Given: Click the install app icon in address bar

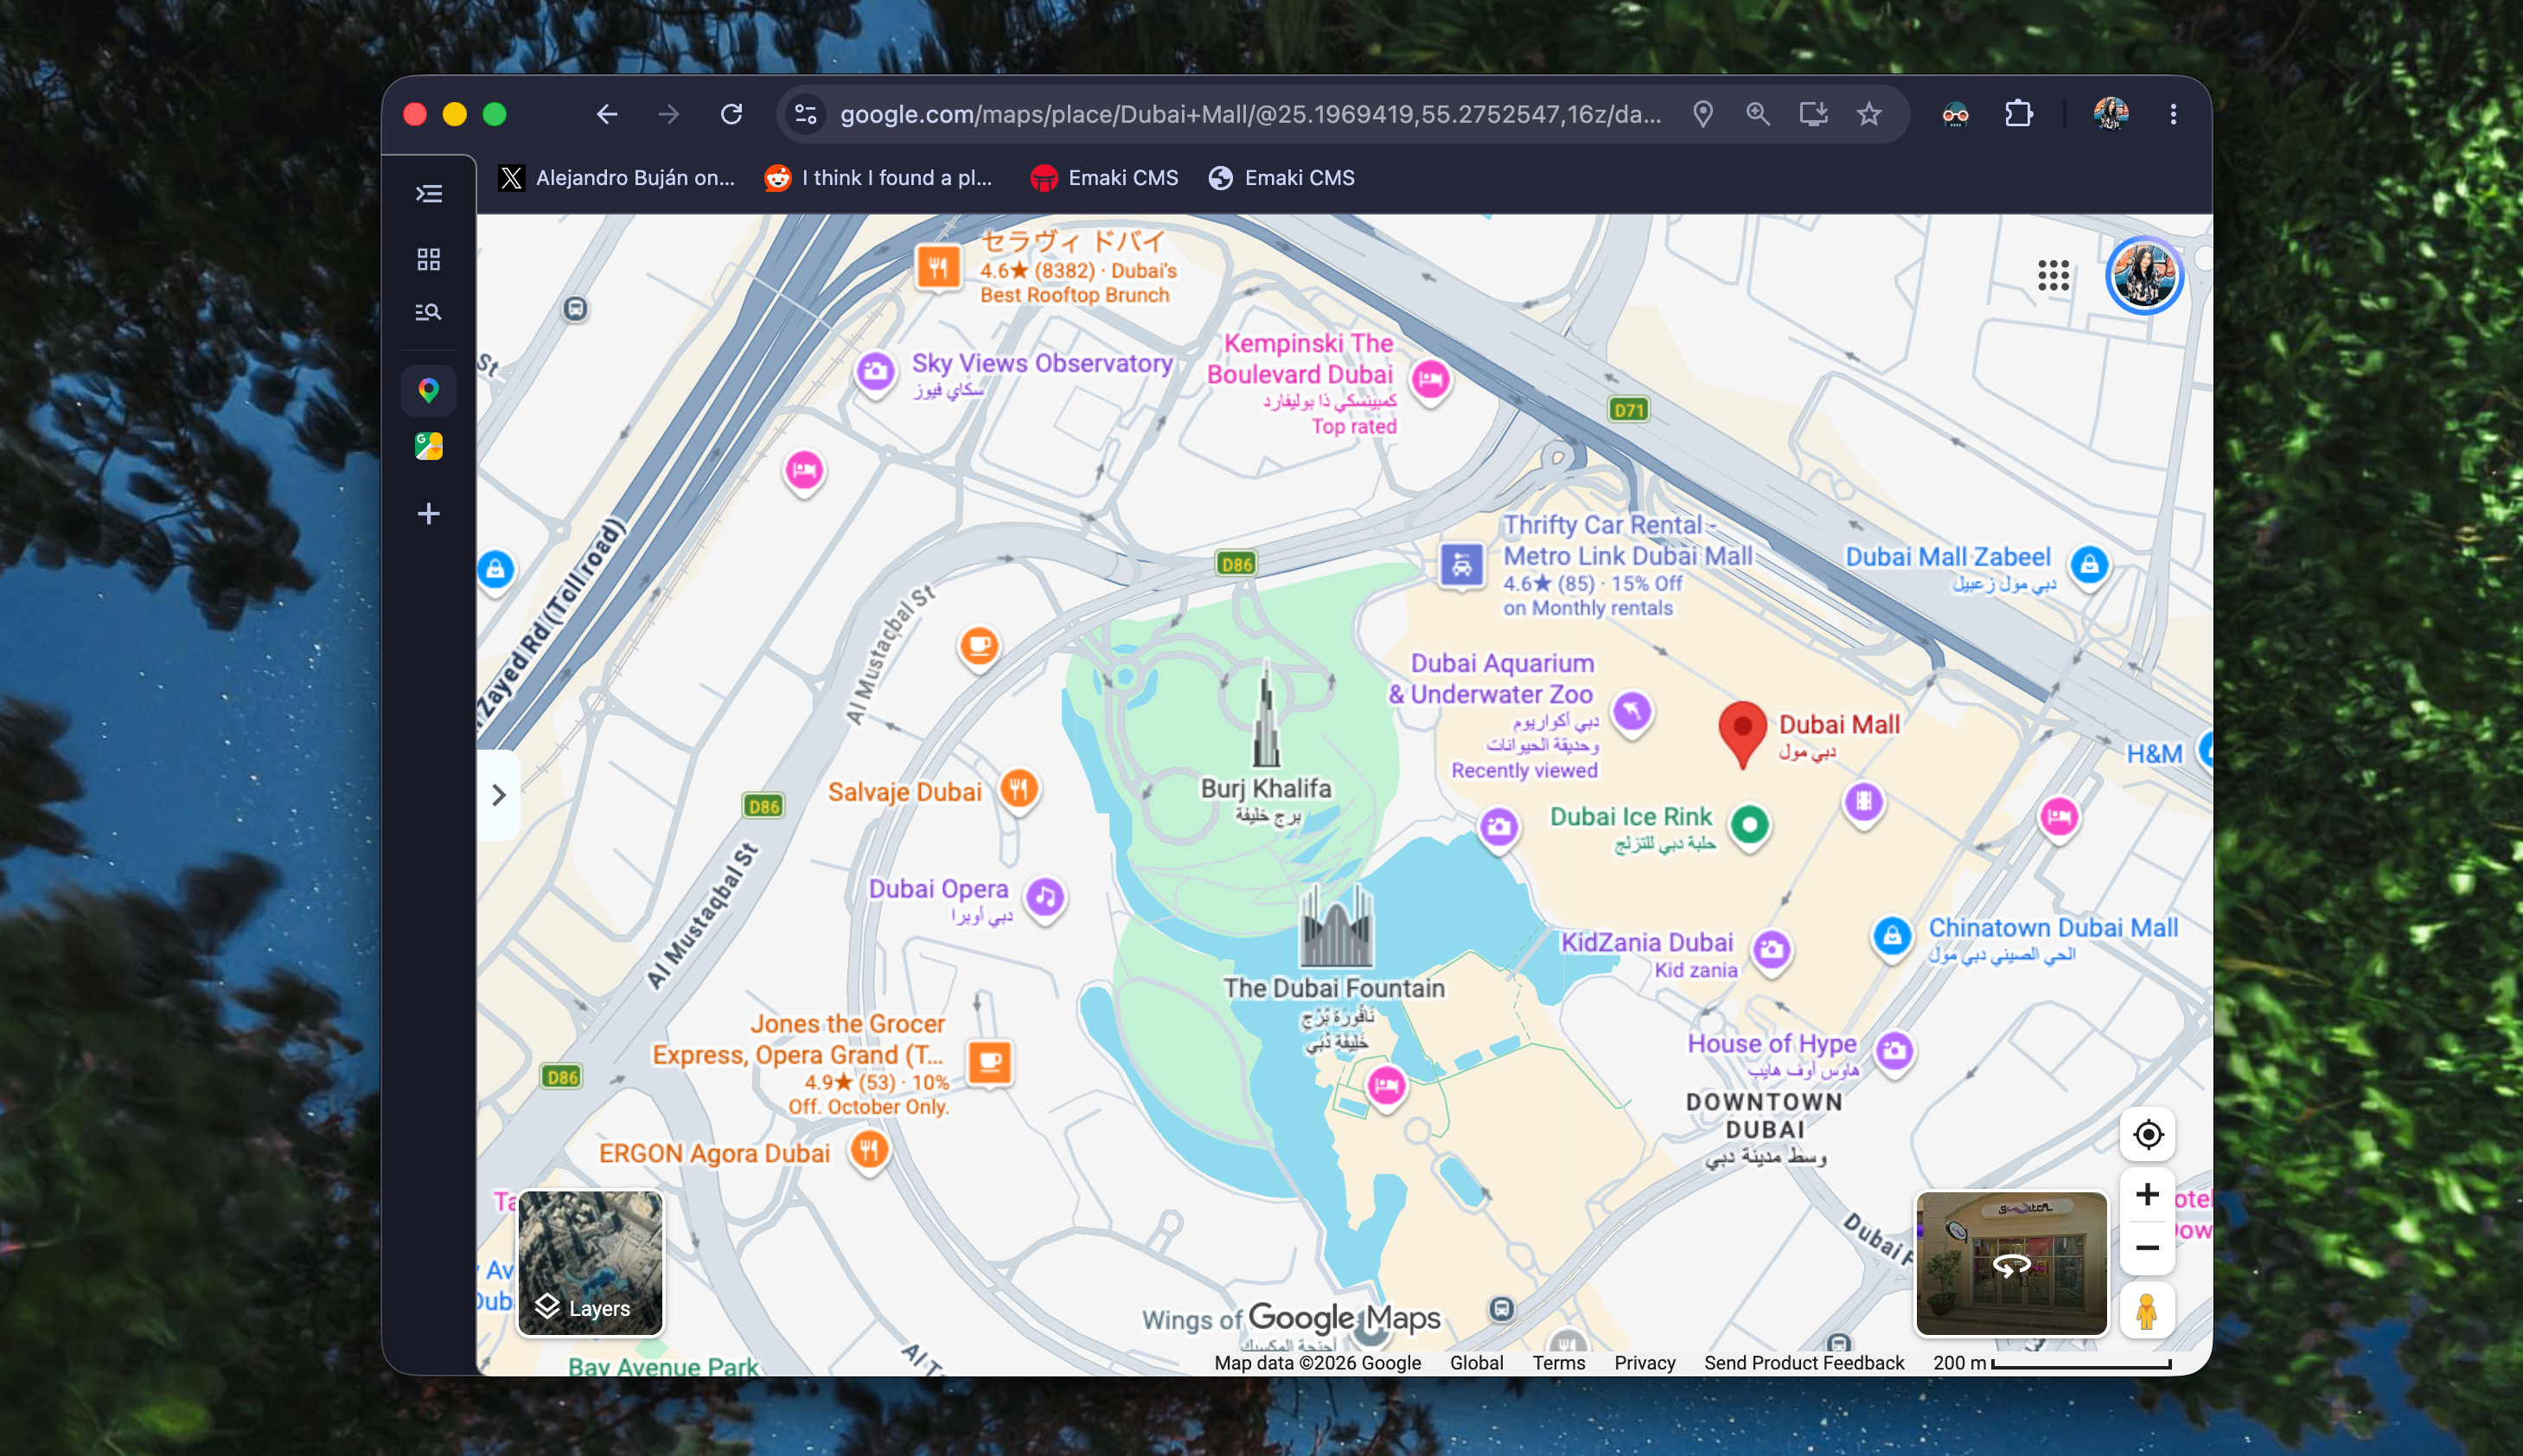Looking at the screenshot, I should [1814, 114].
